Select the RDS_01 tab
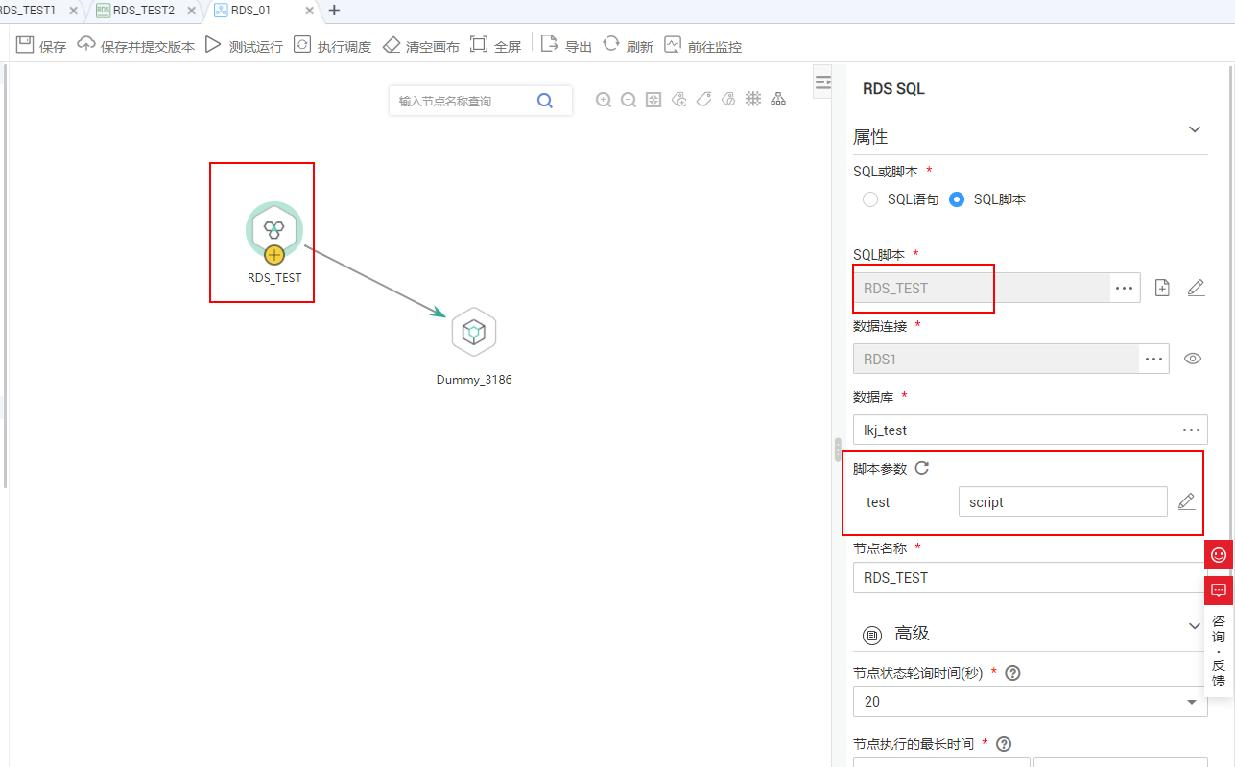 243,10
